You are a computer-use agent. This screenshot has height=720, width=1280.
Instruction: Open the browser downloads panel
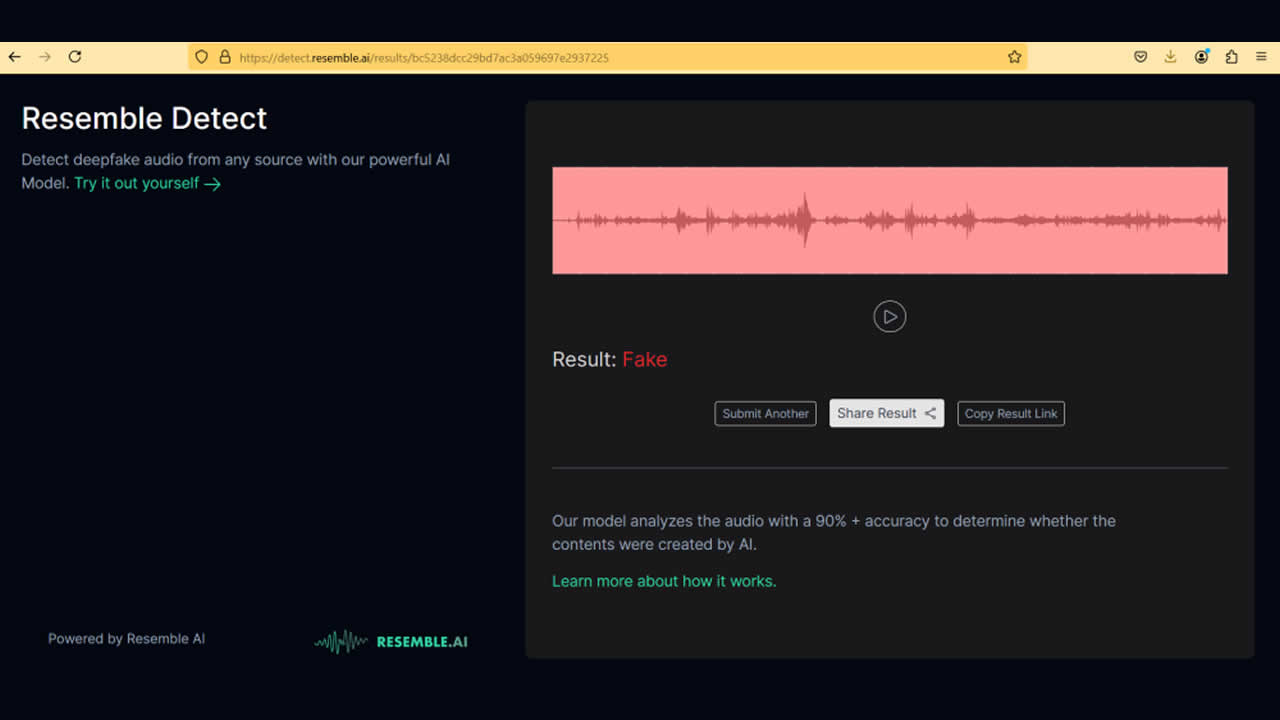(x=1170, y=57)
